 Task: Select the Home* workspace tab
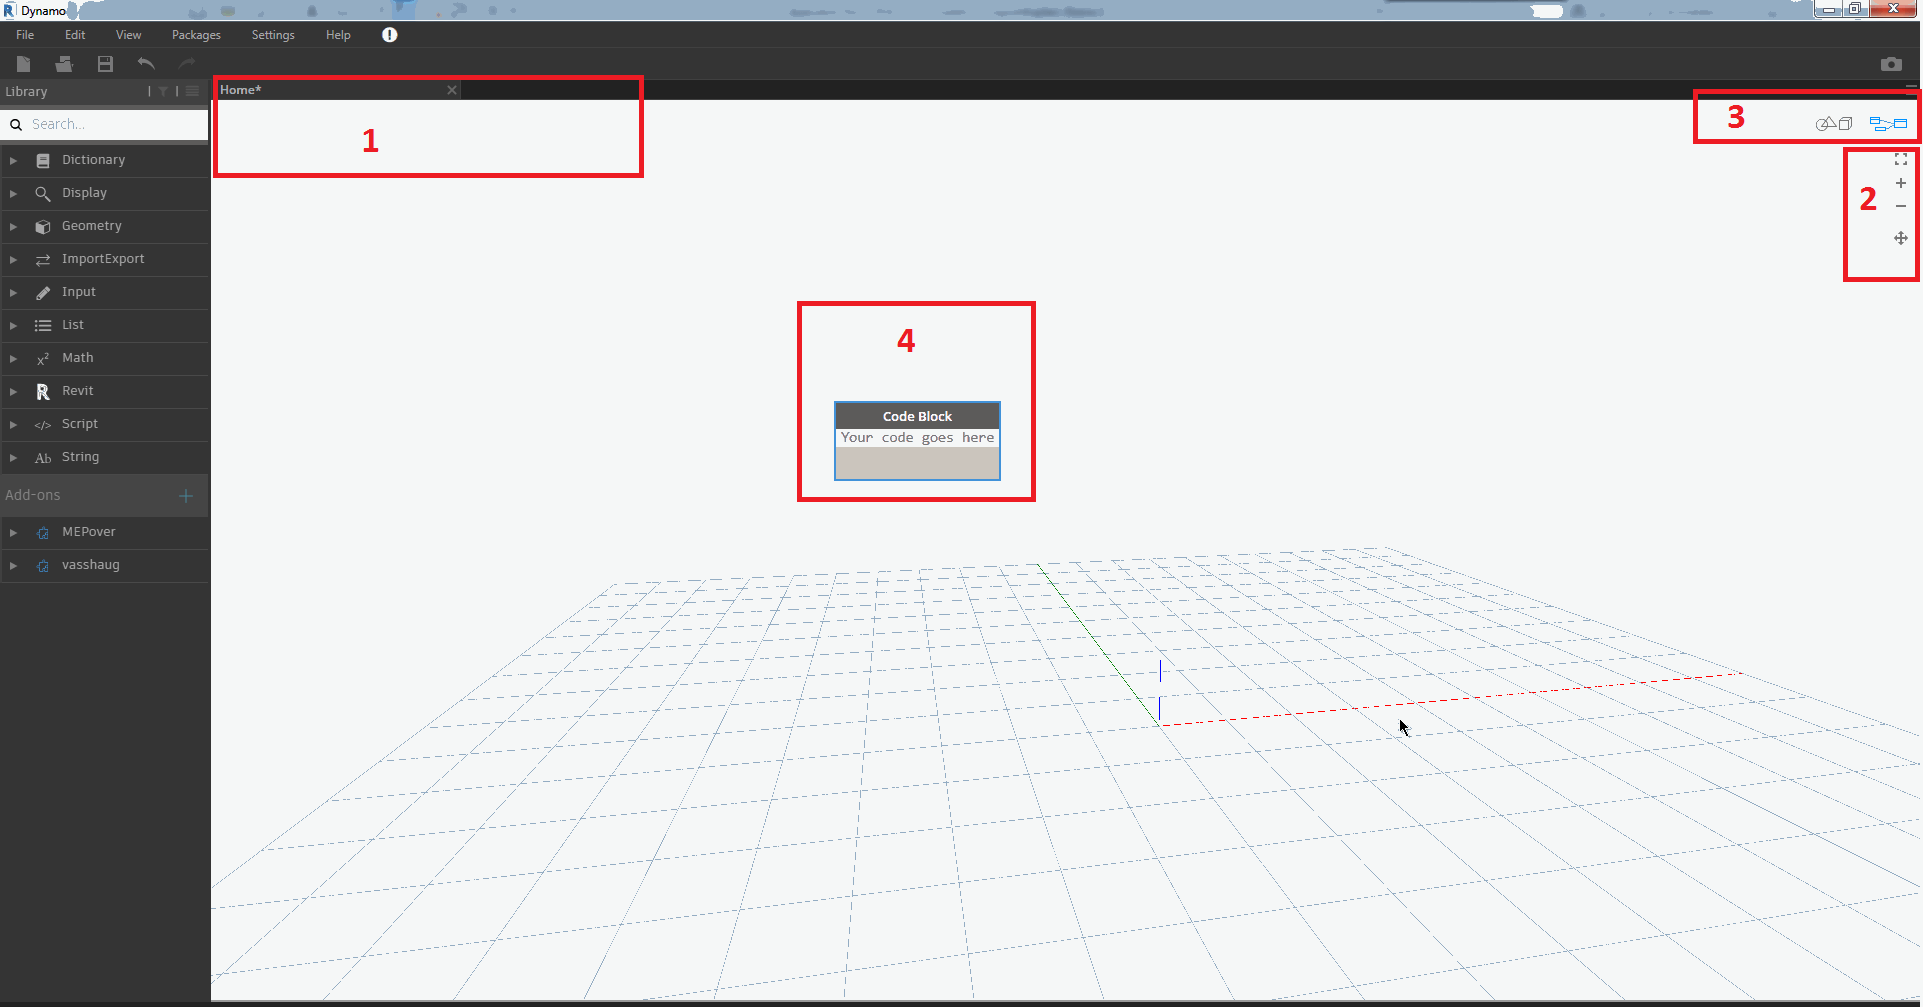pos(241,90)
